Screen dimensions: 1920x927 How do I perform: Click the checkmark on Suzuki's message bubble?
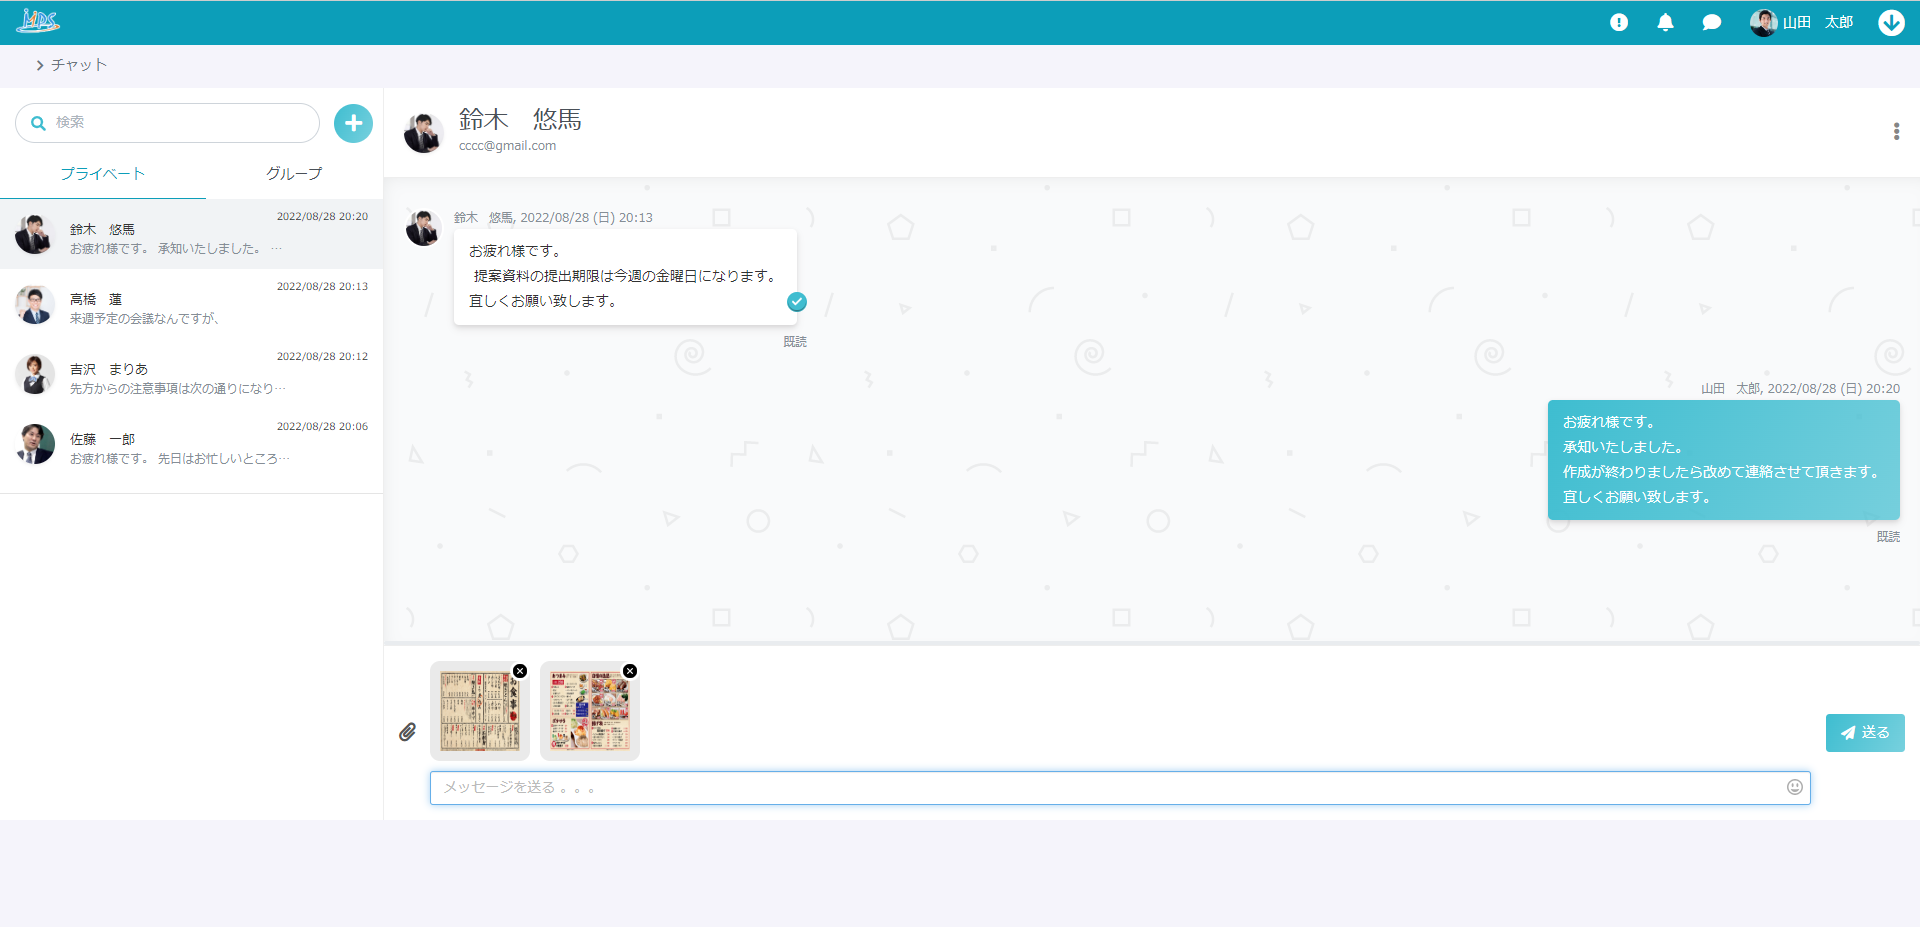point(797,302)
